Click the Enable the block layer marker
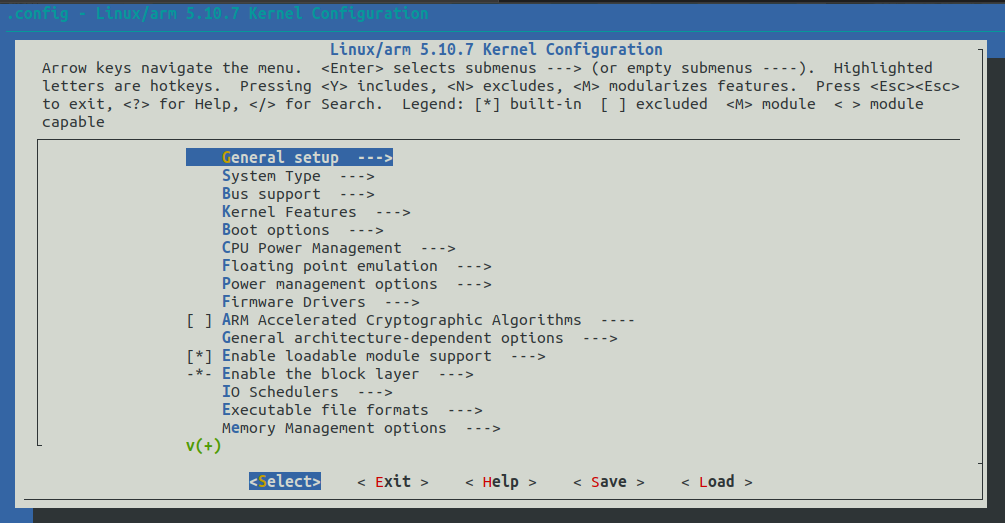 point(199,374)
